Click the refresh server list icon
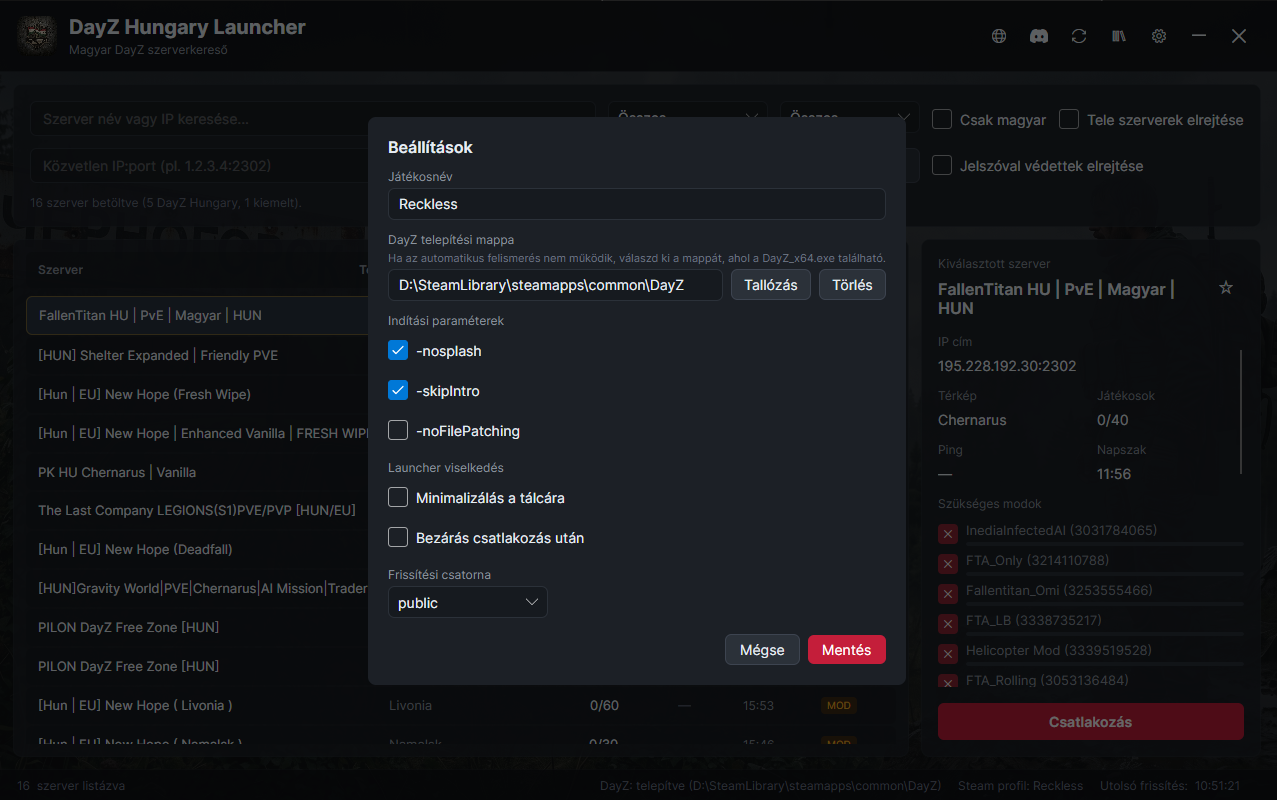Screen dimensions: 1277x800 coord(1078,36)
